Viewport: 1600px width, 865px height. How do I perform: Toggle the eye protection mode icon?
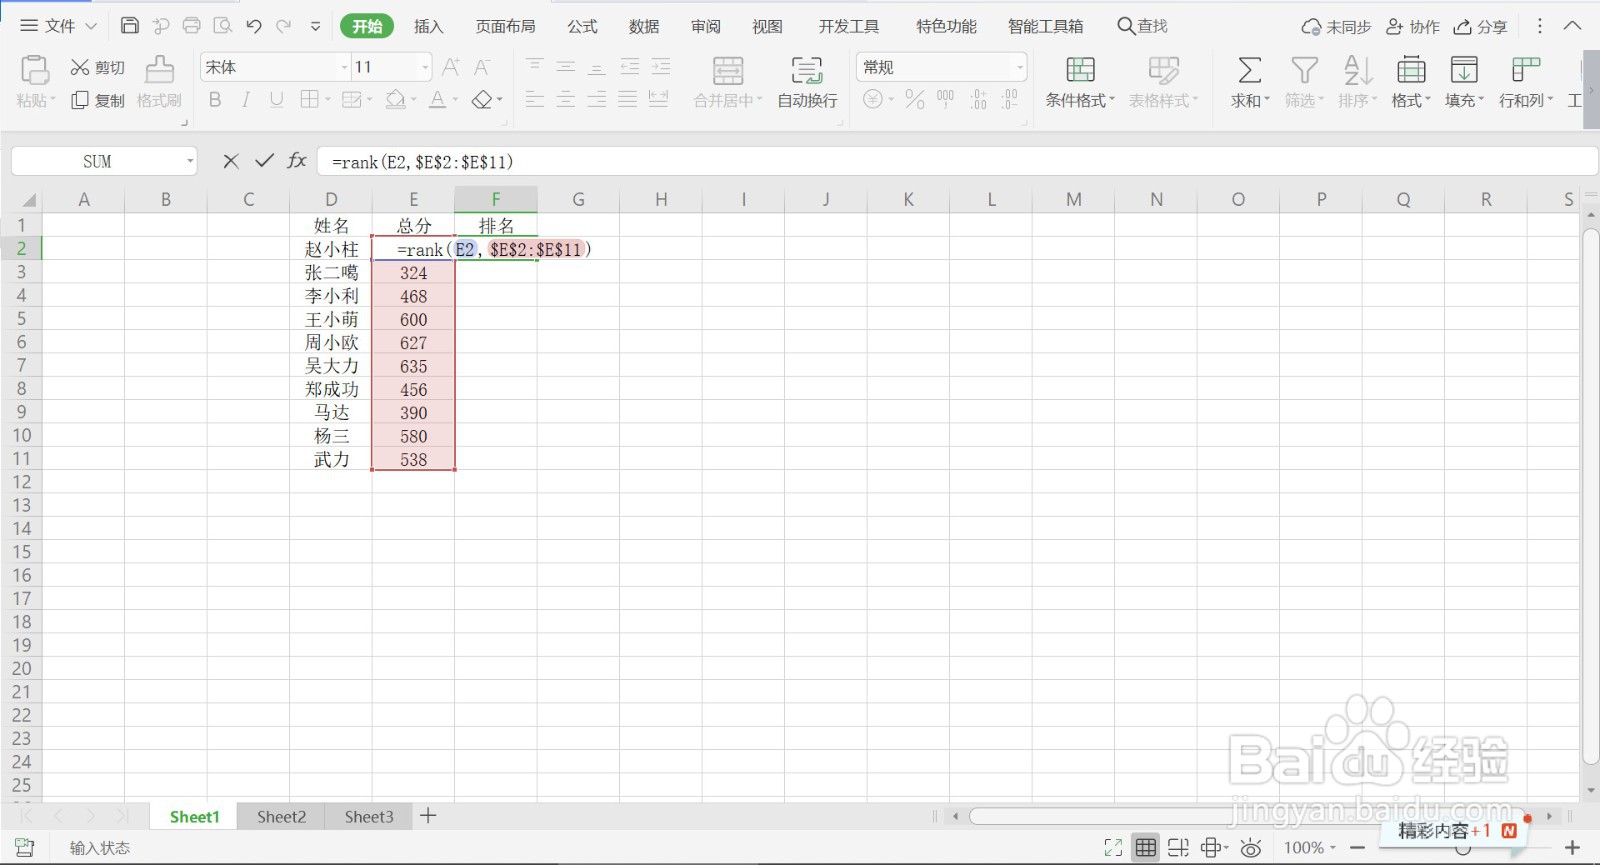(1251, 848)
